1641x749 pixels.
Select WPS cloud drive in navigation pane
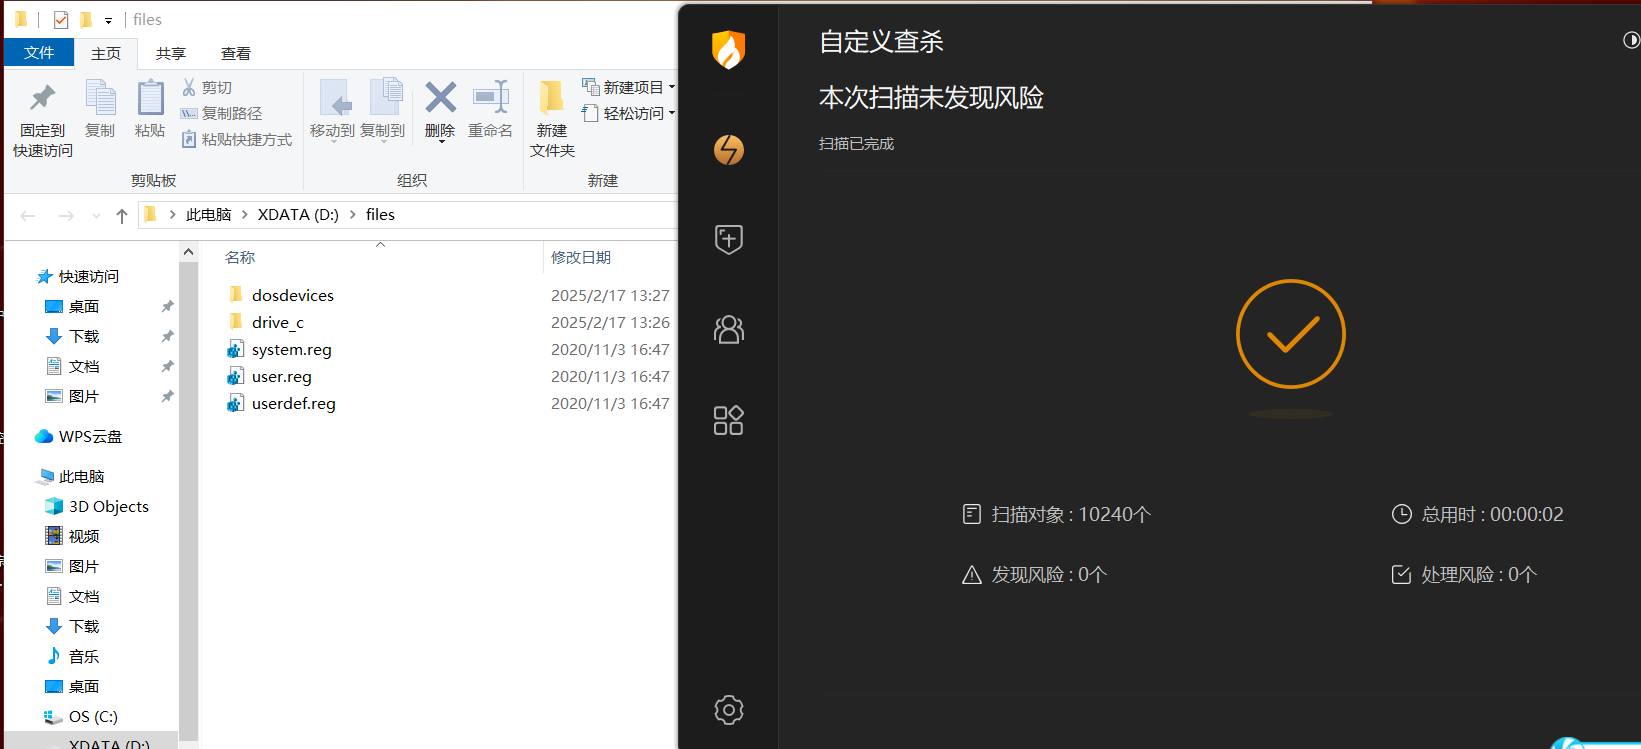[x=90, y=436]
